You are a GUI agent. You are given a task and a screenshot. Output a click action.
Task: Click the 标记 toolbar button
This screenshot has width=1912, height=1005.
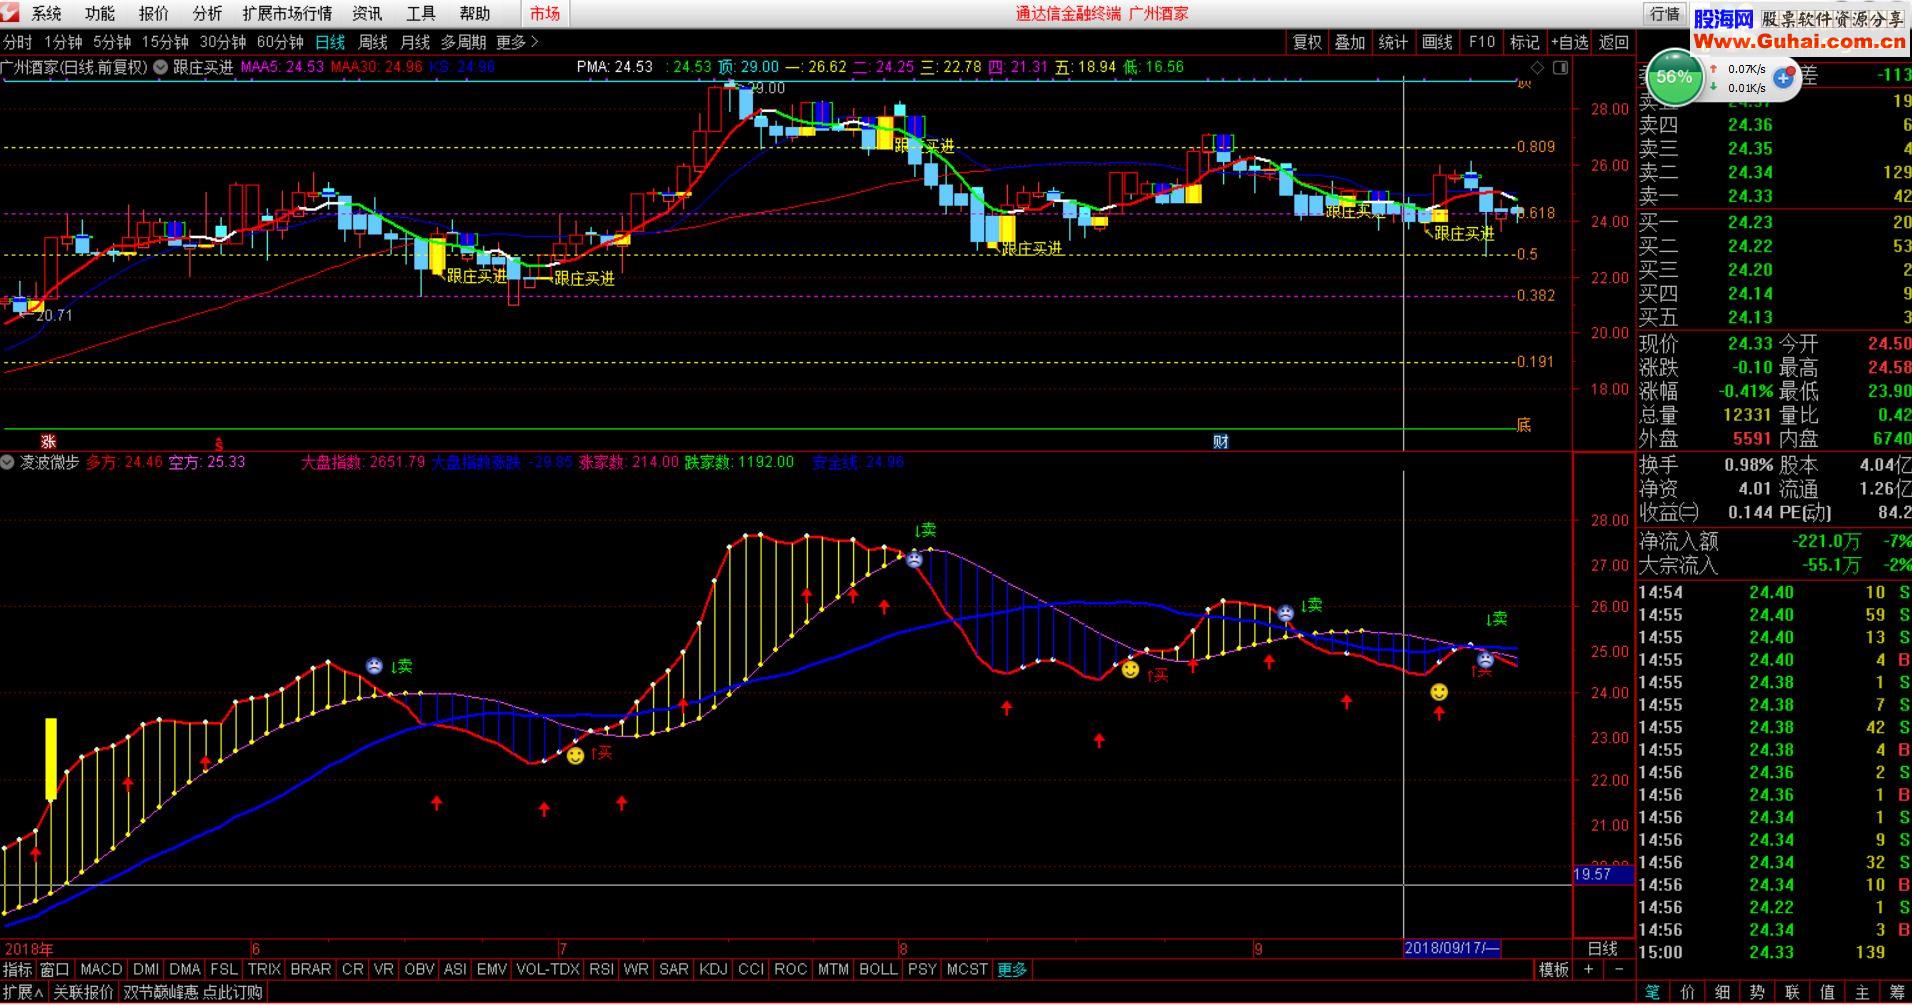point(1525,42)
